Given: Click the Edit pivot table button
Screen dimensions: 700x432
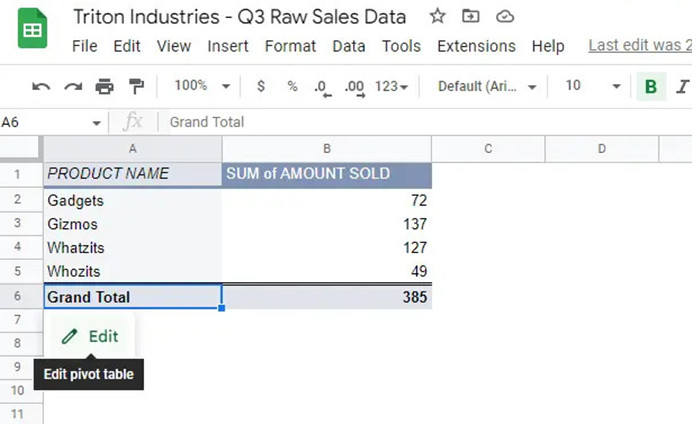Looking at the screenshot, I should tap(90, 337).
